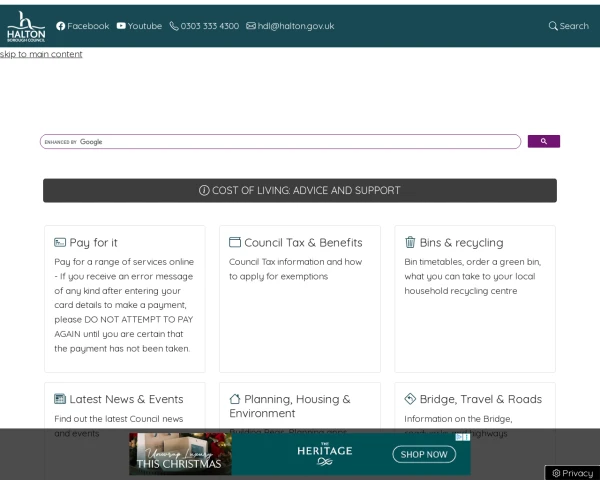The height and width of the screenshot is (480, 600).
Task: Click the Pay for it card icon
Action: click(60, 242)
